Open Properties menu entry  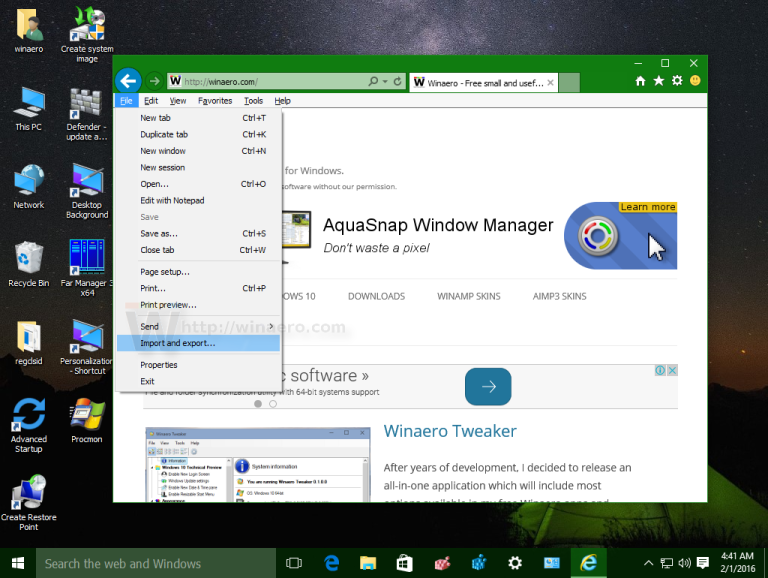198,365
